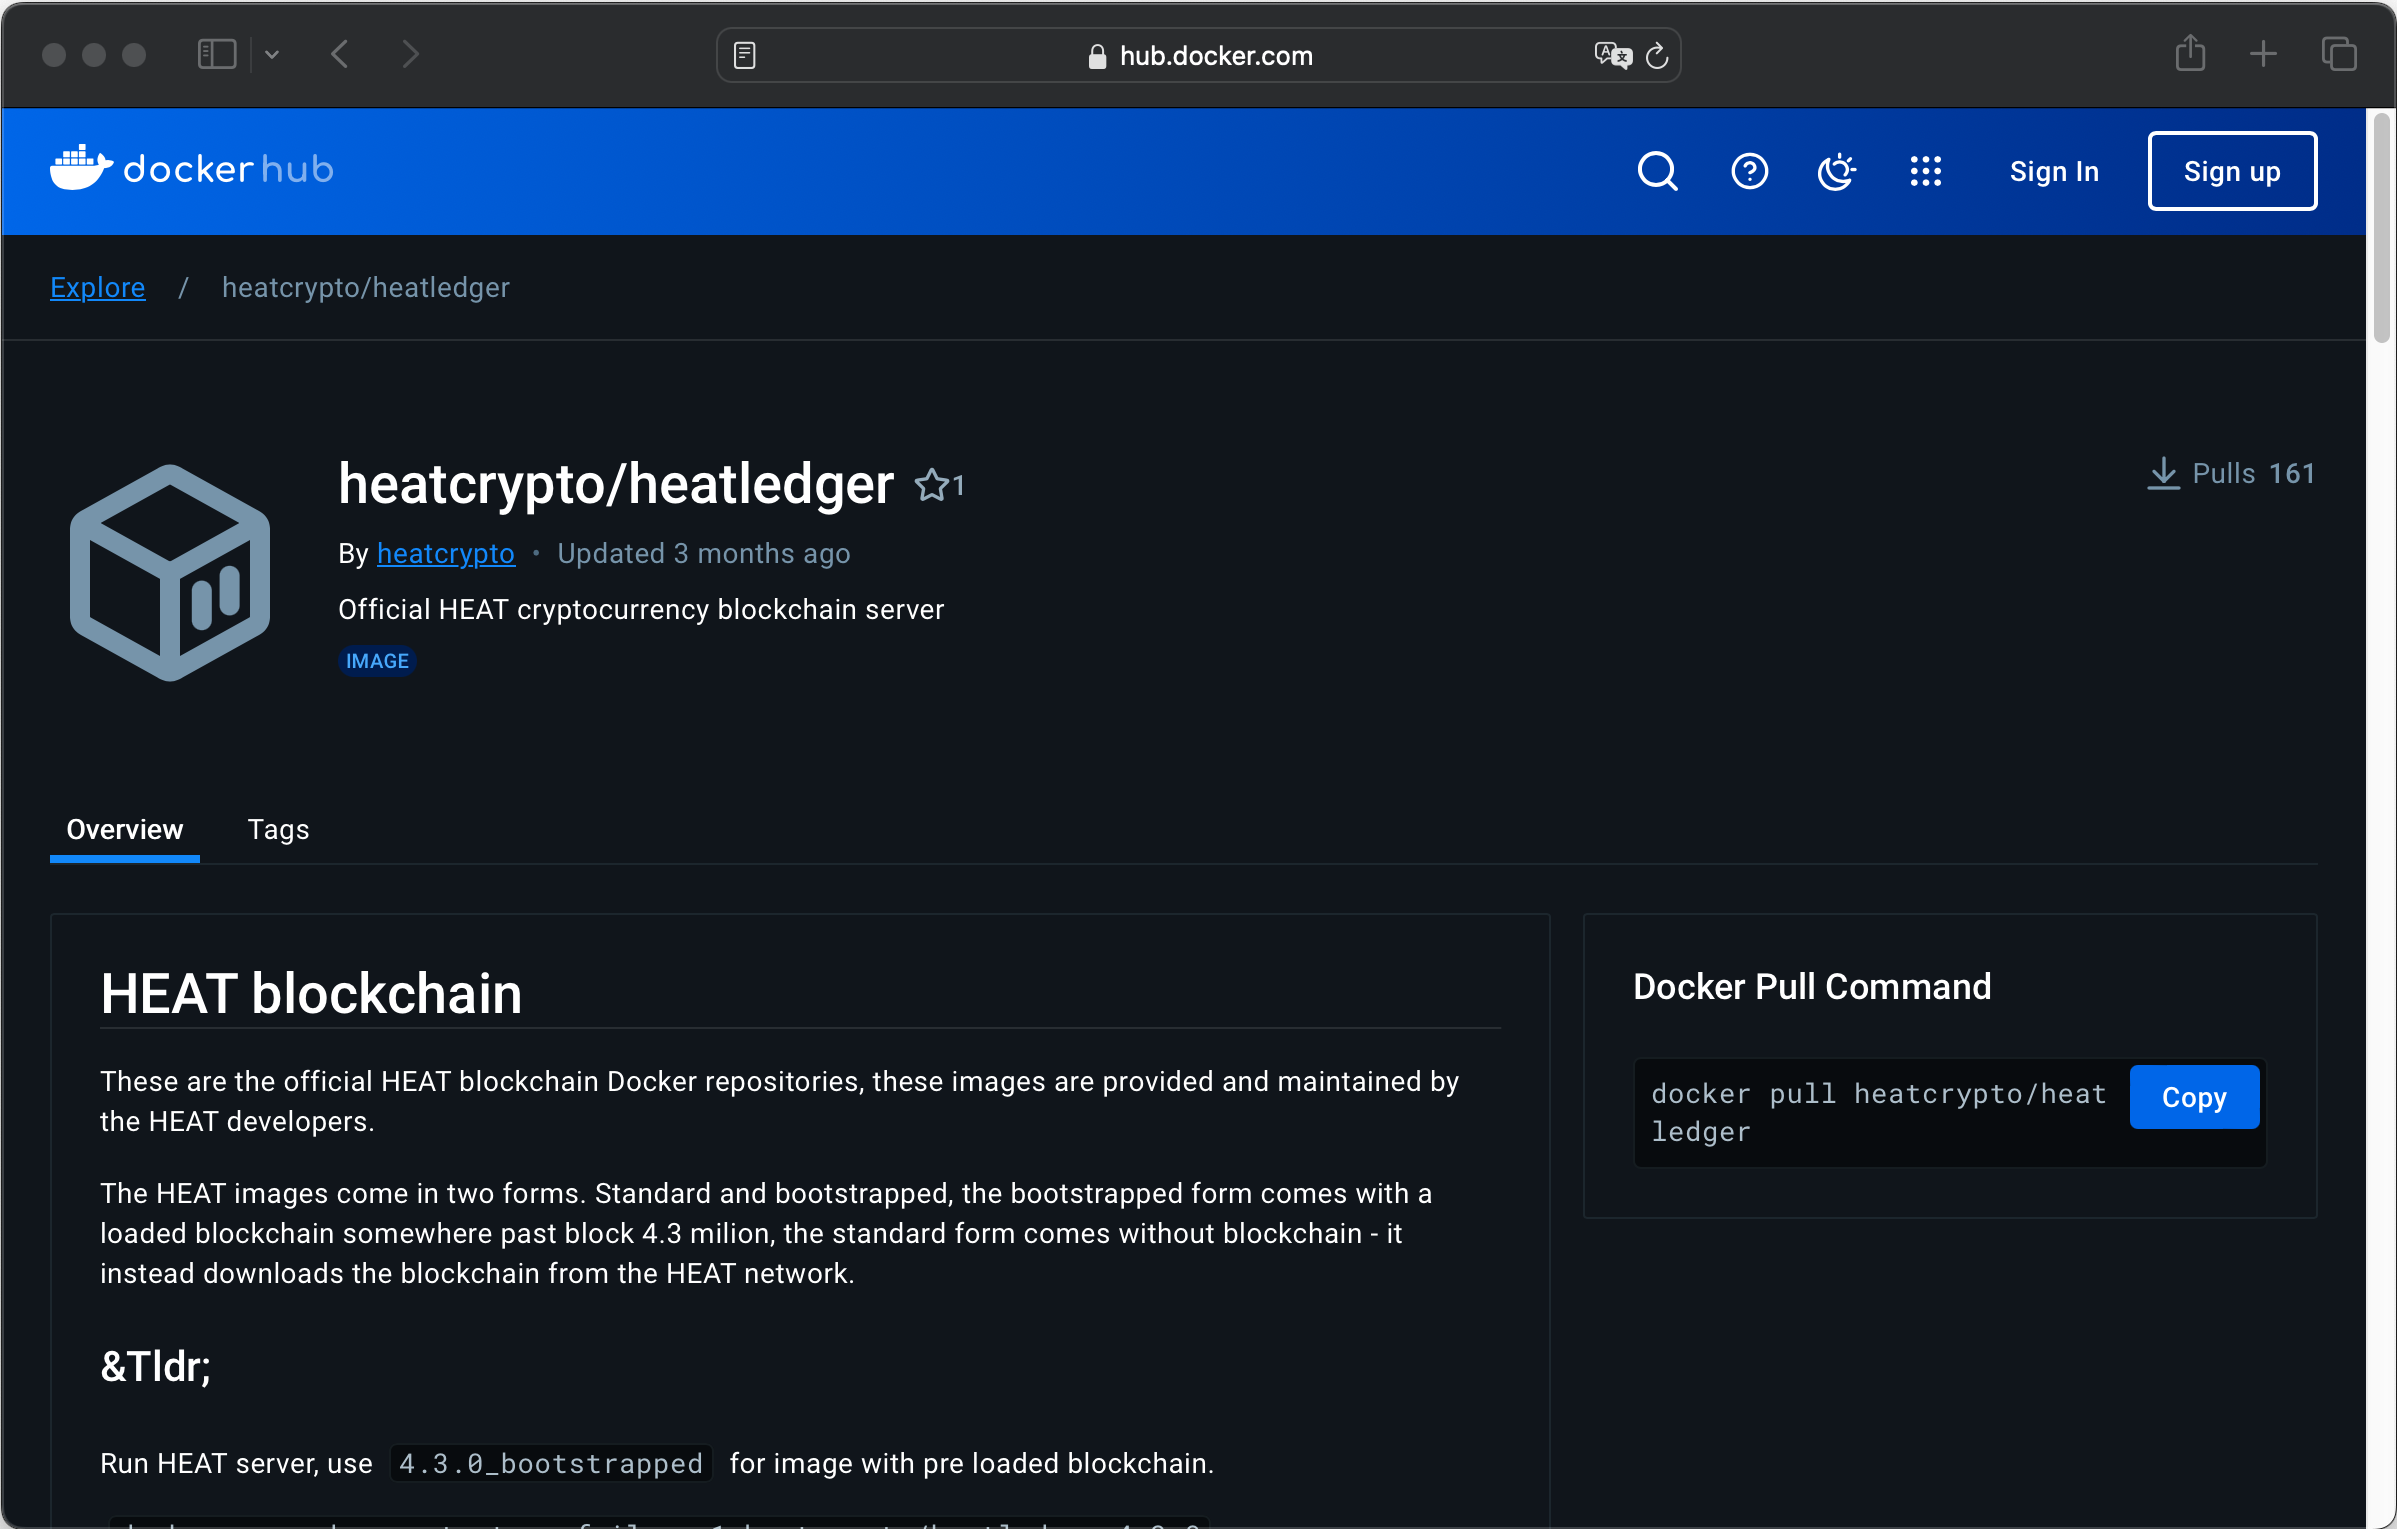The width and height of the screenshot is (2397, 1529).
Task: Click the &Tldr; heading
Action: click(x=156, y=1366)
